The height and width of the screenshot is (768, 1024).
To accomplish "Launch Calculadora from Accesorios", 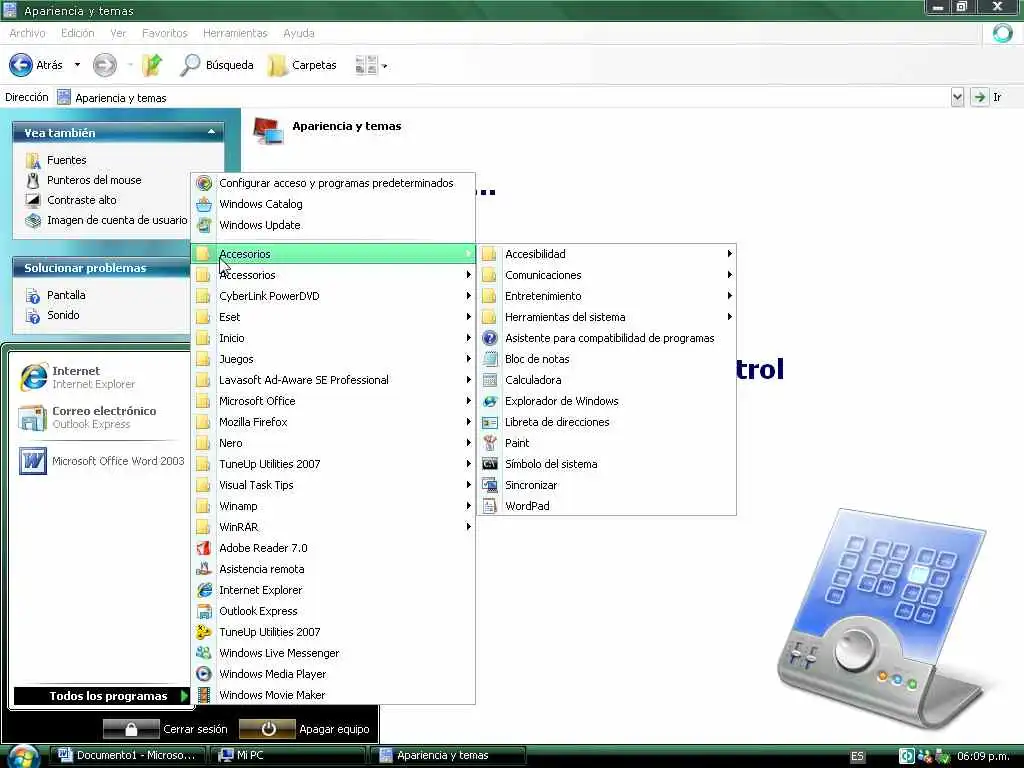I will point(607,379).
